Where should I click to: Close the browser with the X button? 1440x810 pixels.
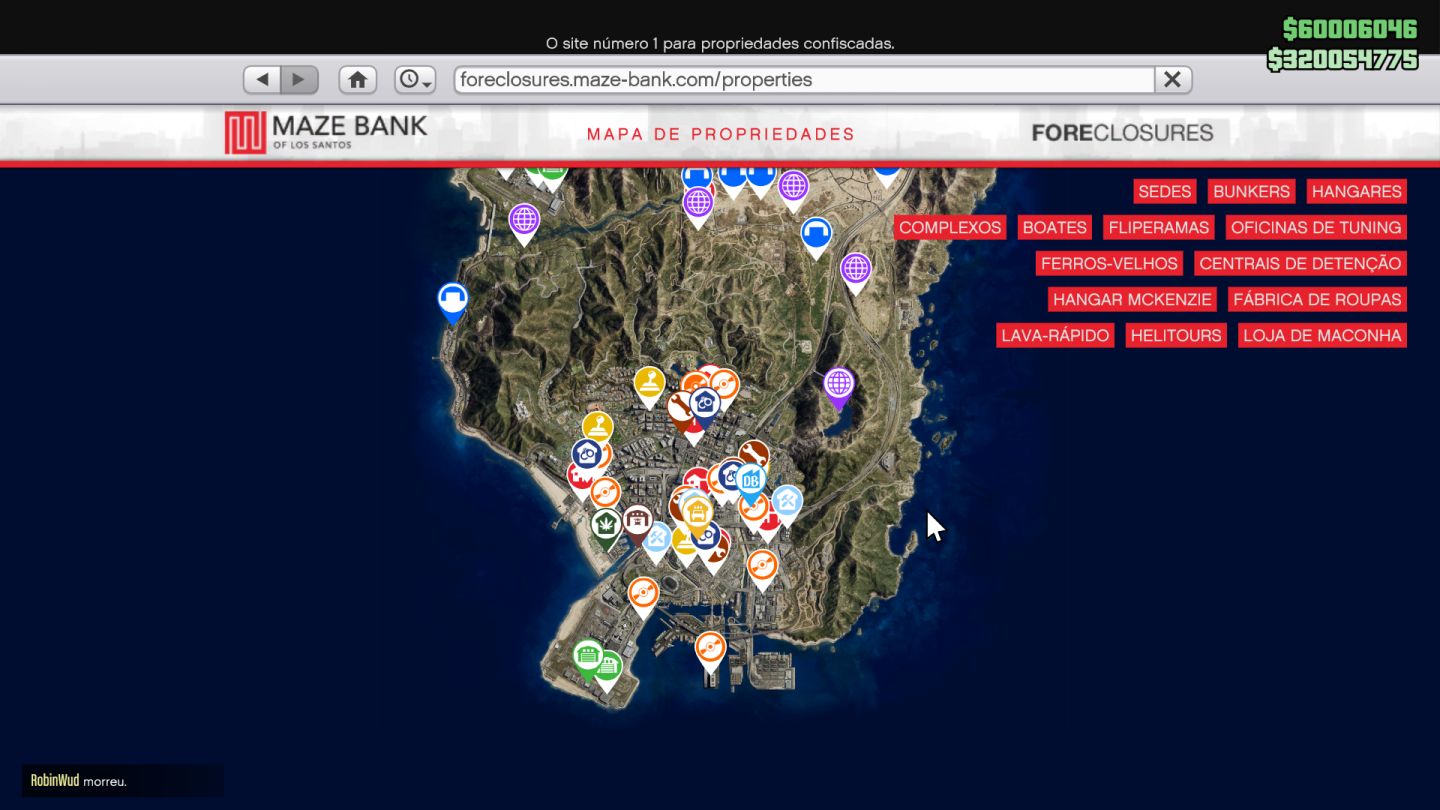[x=1173, y=79]
